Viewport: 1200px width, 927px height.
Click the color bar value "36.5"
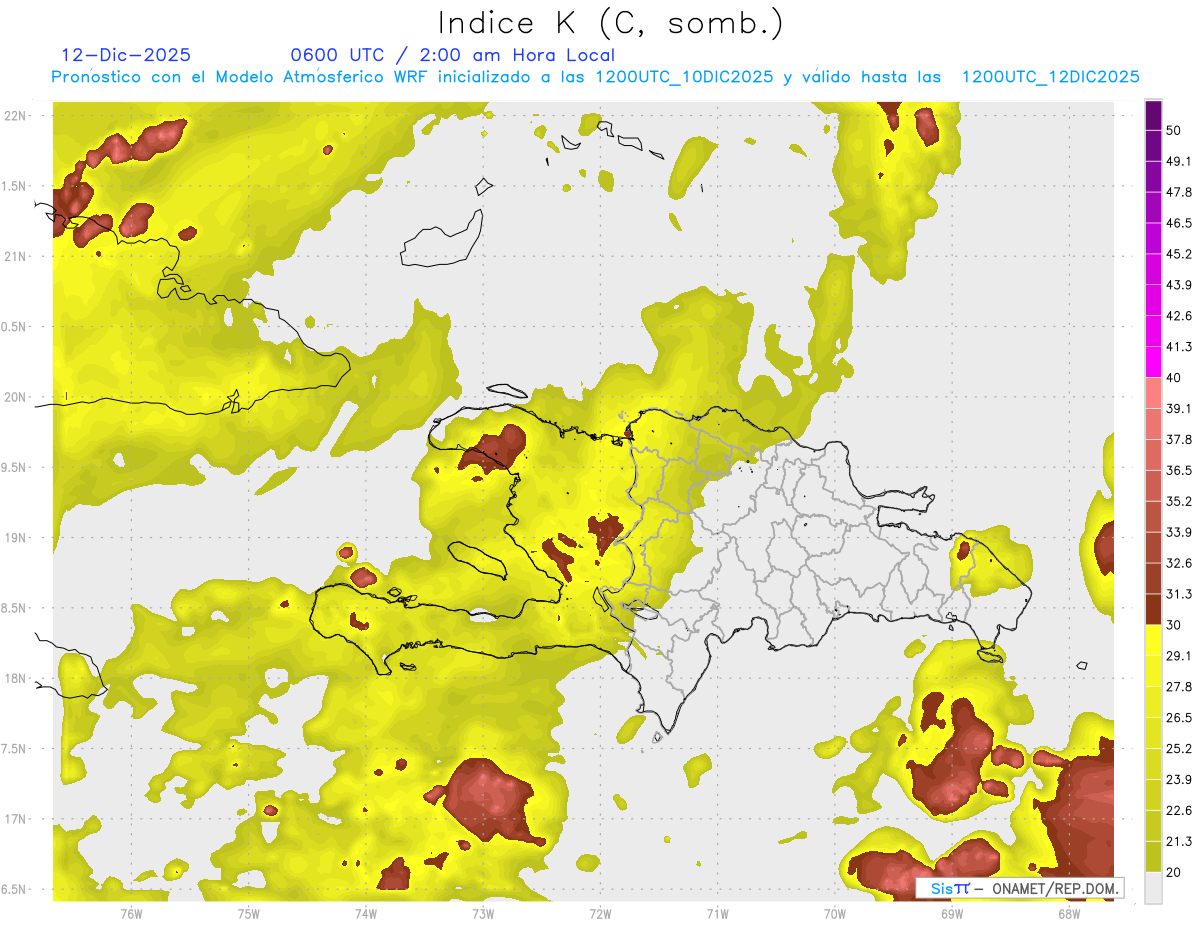coord(1179,470)
